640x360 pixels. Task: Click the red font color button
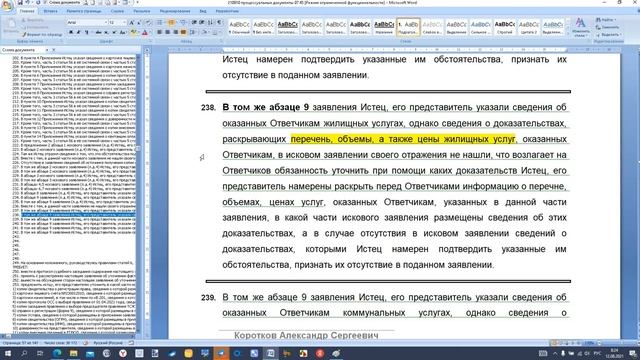144,32
